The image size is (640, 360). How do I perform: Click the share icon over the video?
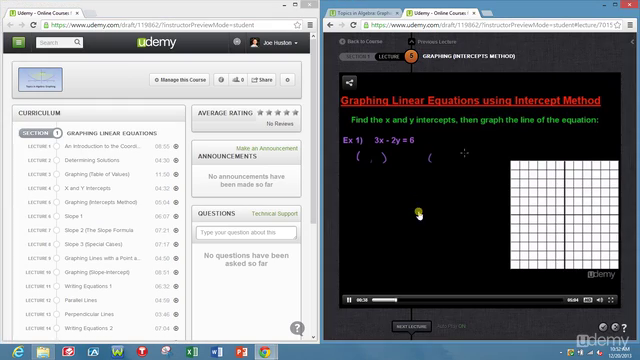click(x=349, y=83)
